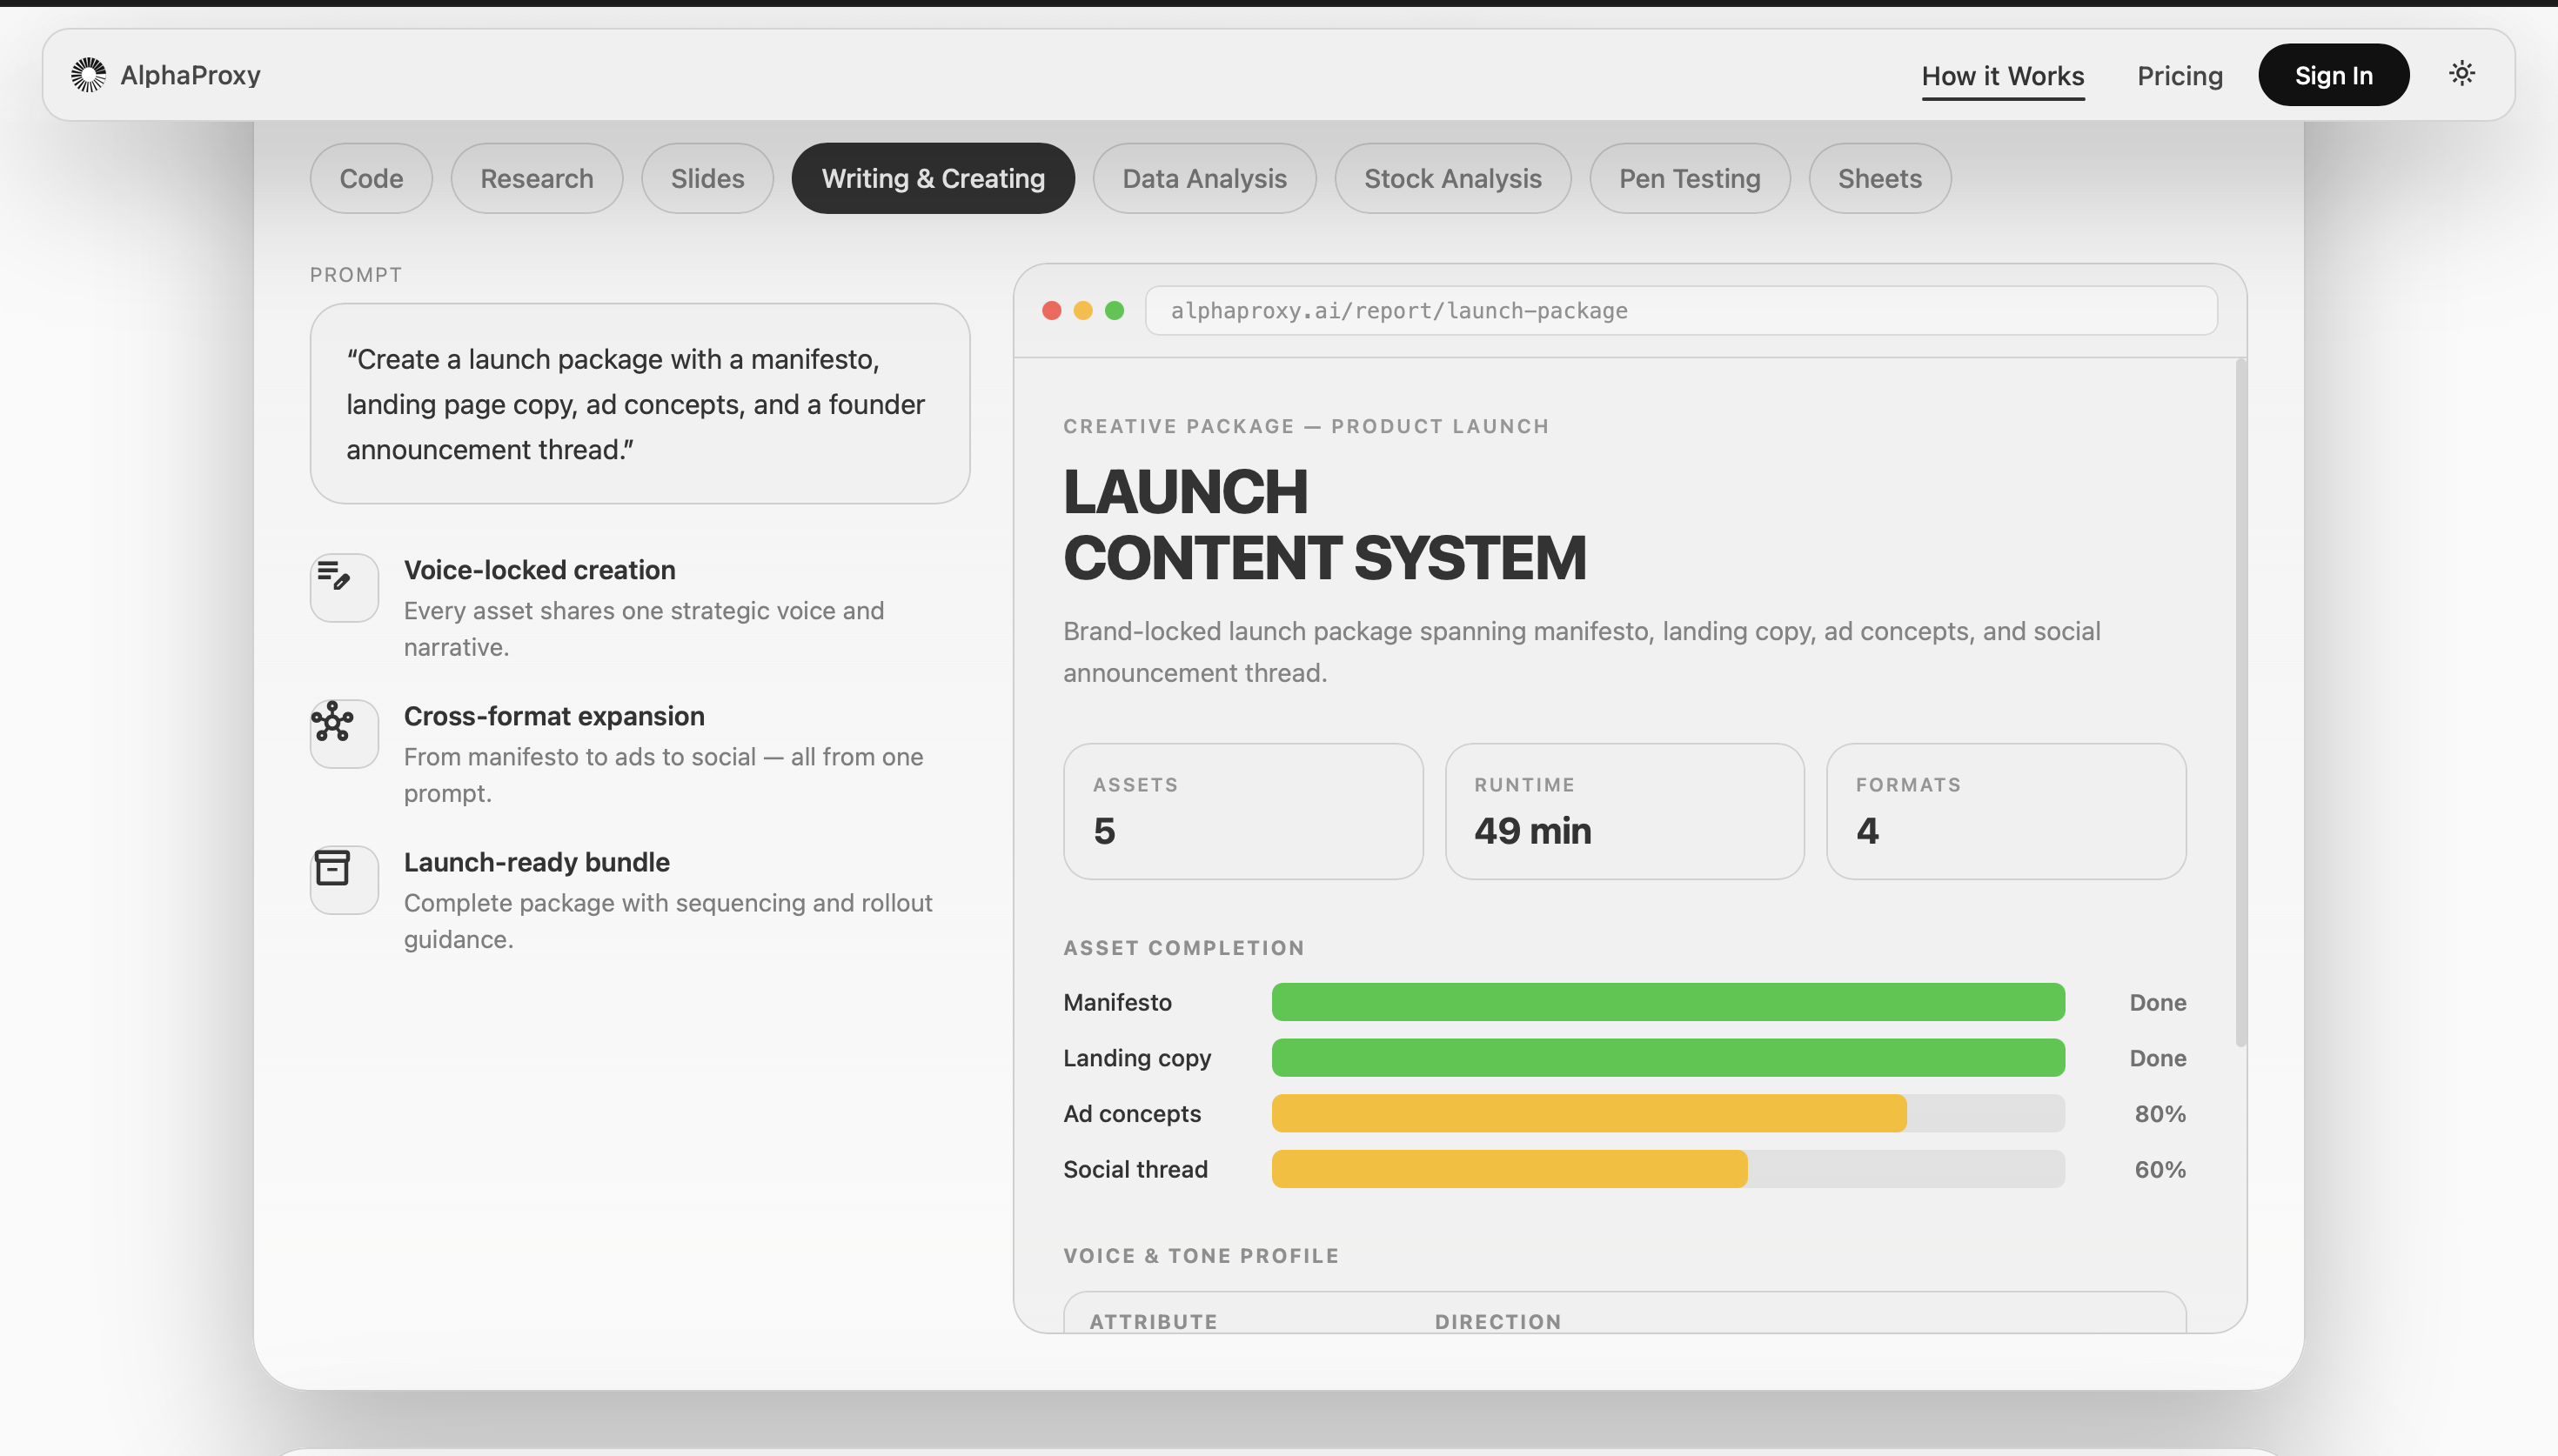This screenshot has height=1456, width=2558.
Task: Click the AlphaProxy sunburst logo icon
Action: (x=88, y=75)
